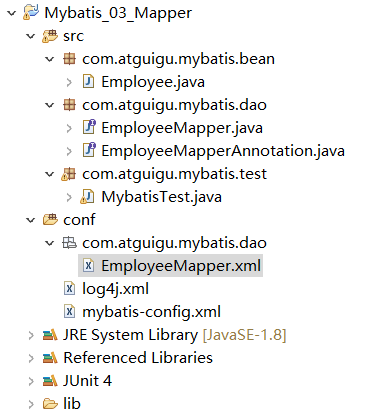
Task: Collapse the com.atguigu.mybatis.test package
Action: [x=50, y=174]
